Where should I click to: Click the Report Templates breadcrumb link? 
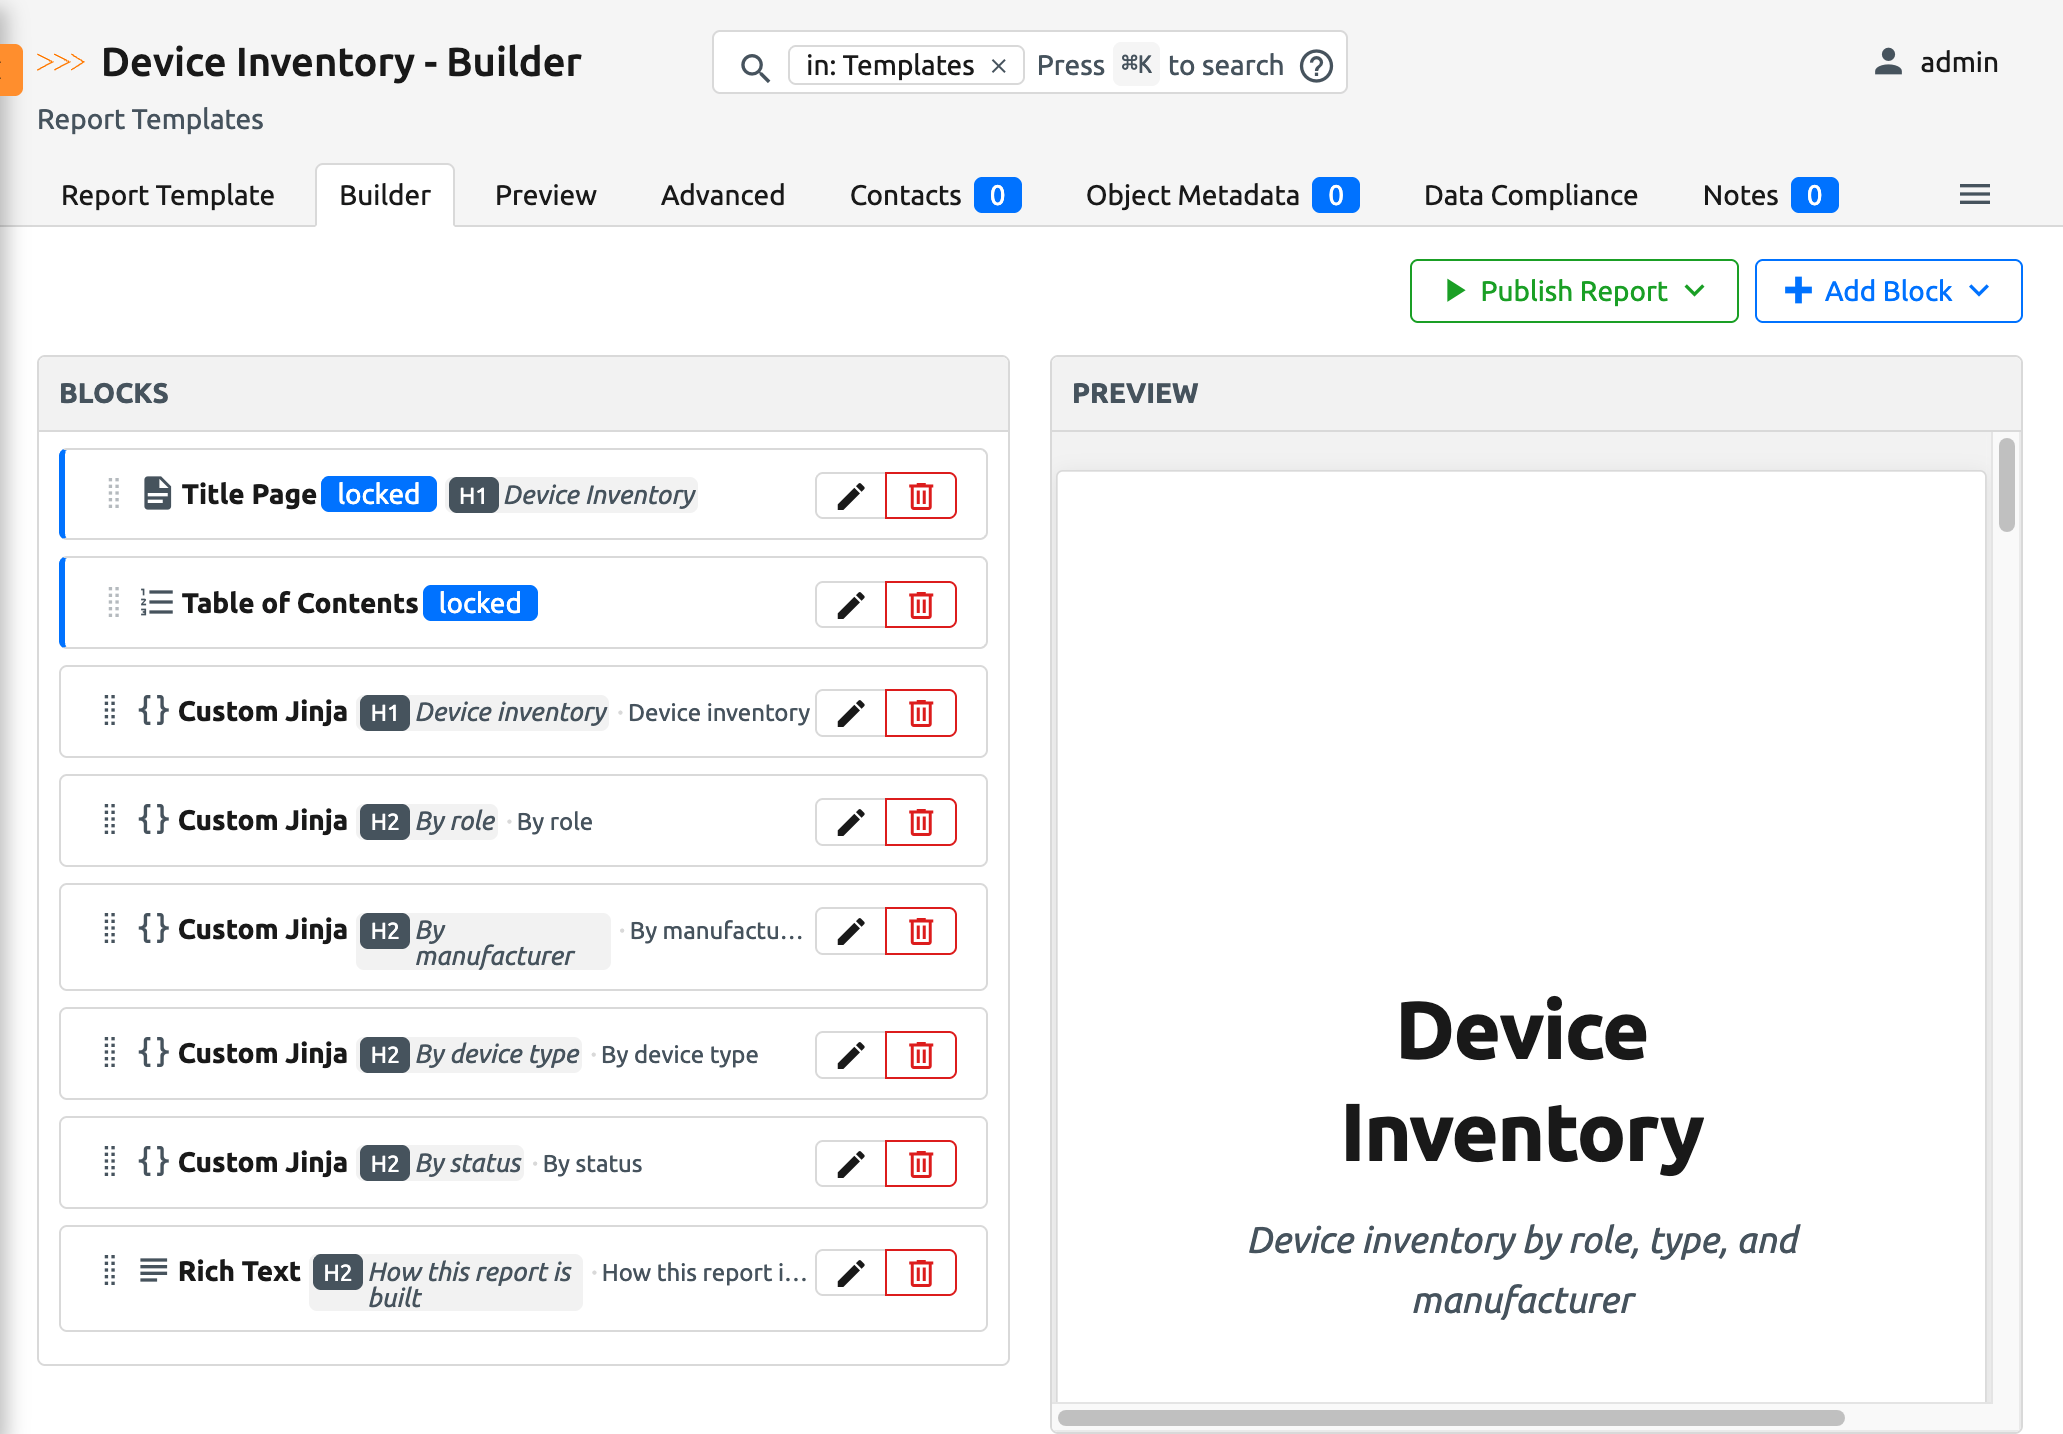(150, 119)
